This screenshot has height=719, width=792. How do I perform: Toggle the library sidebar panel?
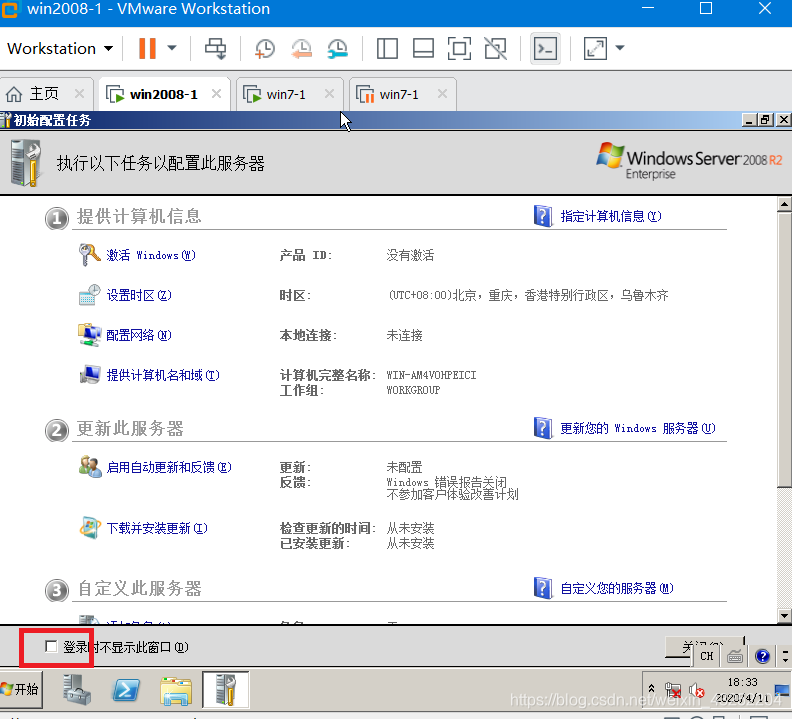[387, 49]
